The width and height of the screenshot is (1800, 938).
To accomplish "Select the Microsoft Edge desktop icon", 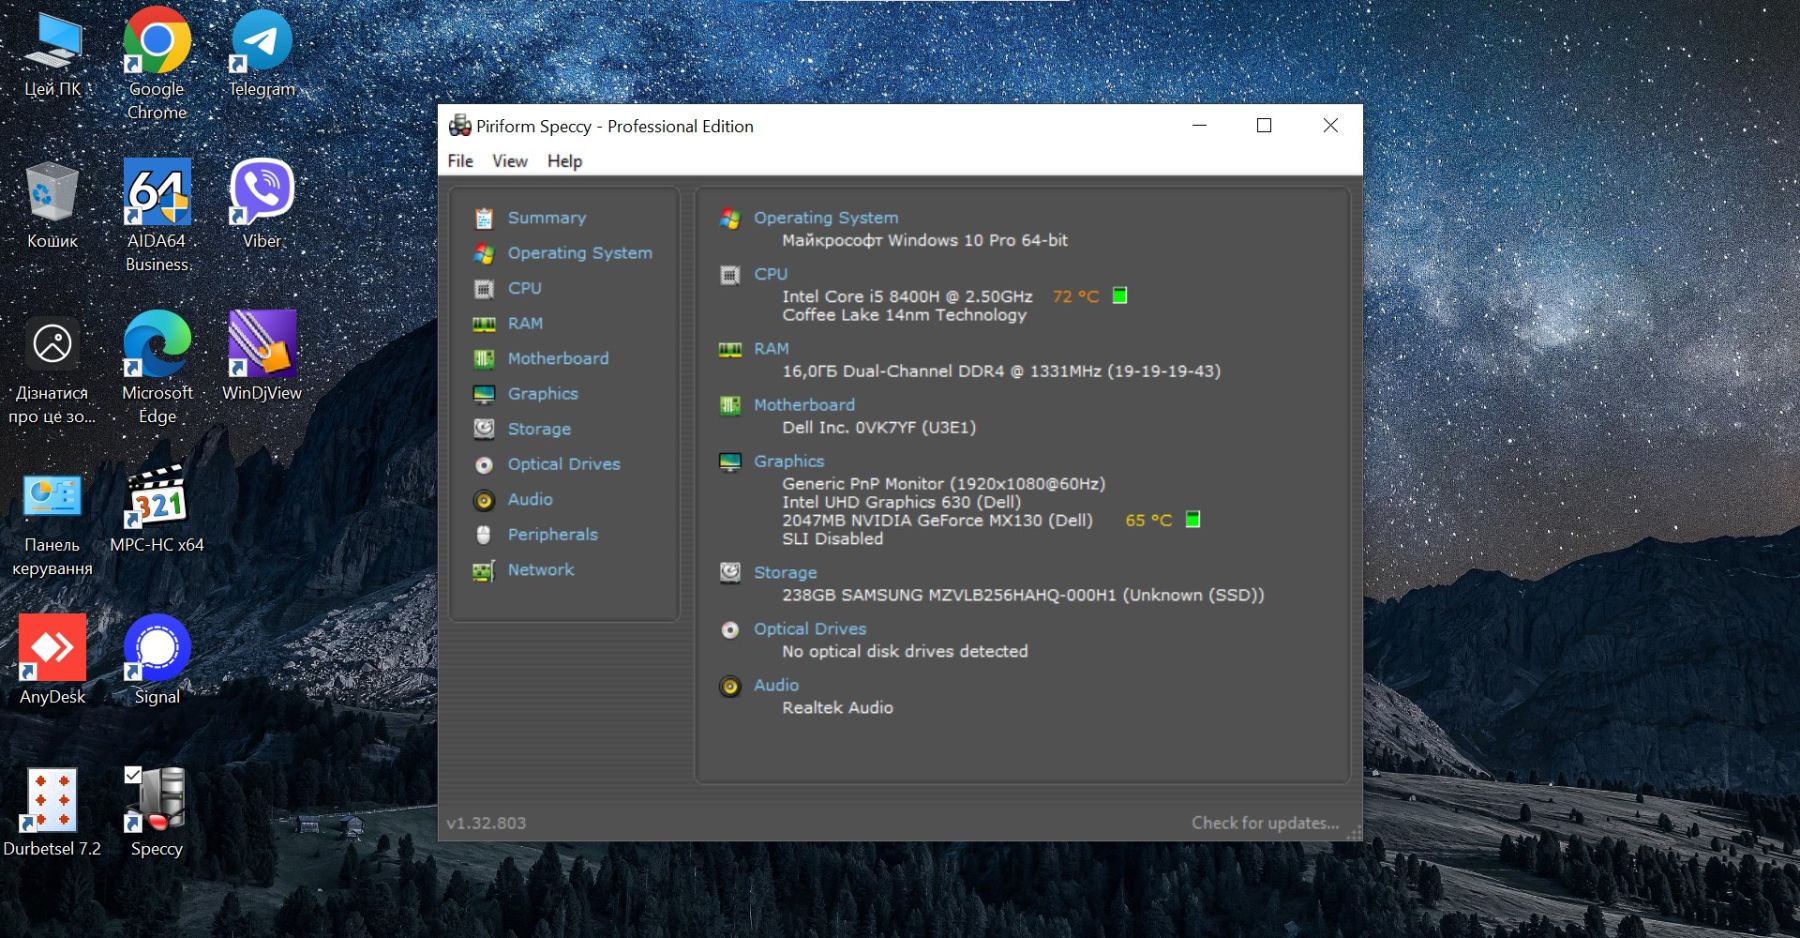I will pos(157,367).
